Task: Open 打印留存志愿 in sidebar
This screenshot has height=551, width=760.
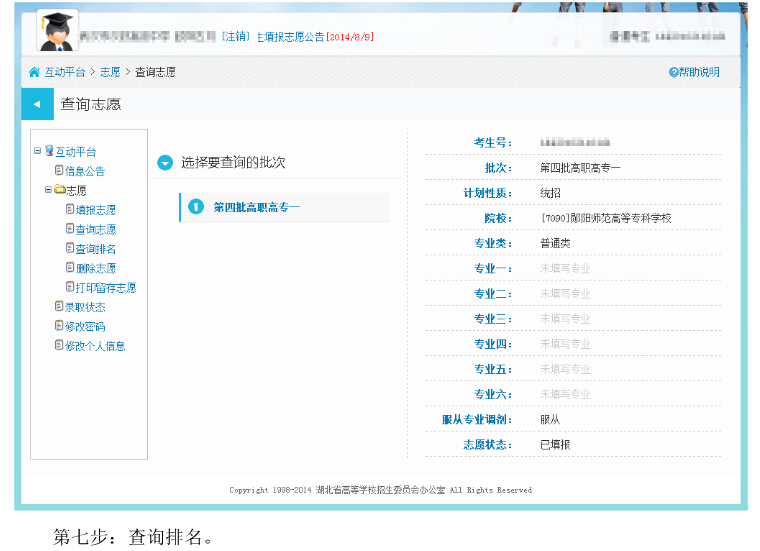Action: pyautogui.click(x=105, y=288)
